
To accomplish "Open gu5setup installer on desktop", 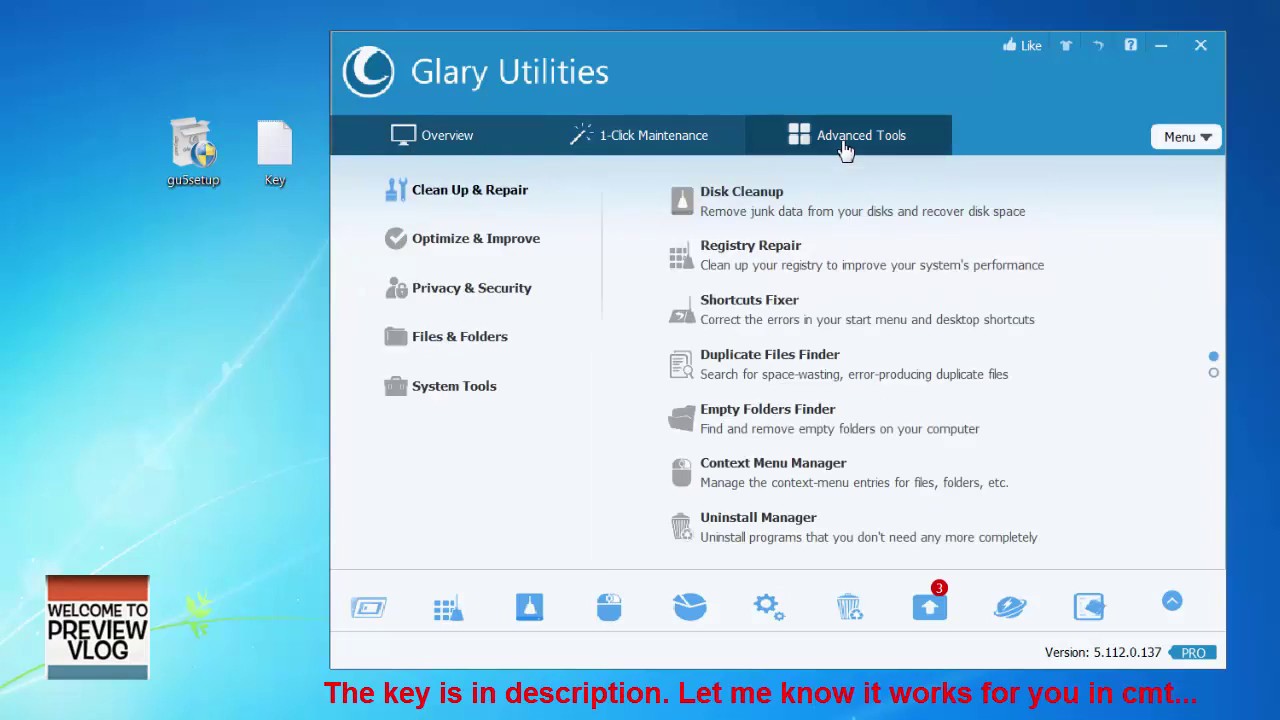I will [193, 153].
